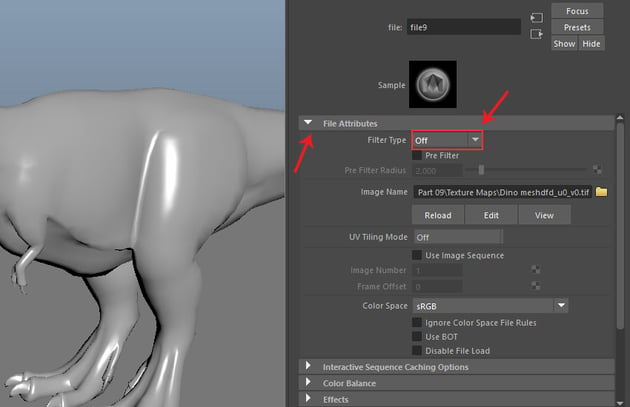Click the Image Name path field
The height and width of the screenshot is (407, 630).
503,192
